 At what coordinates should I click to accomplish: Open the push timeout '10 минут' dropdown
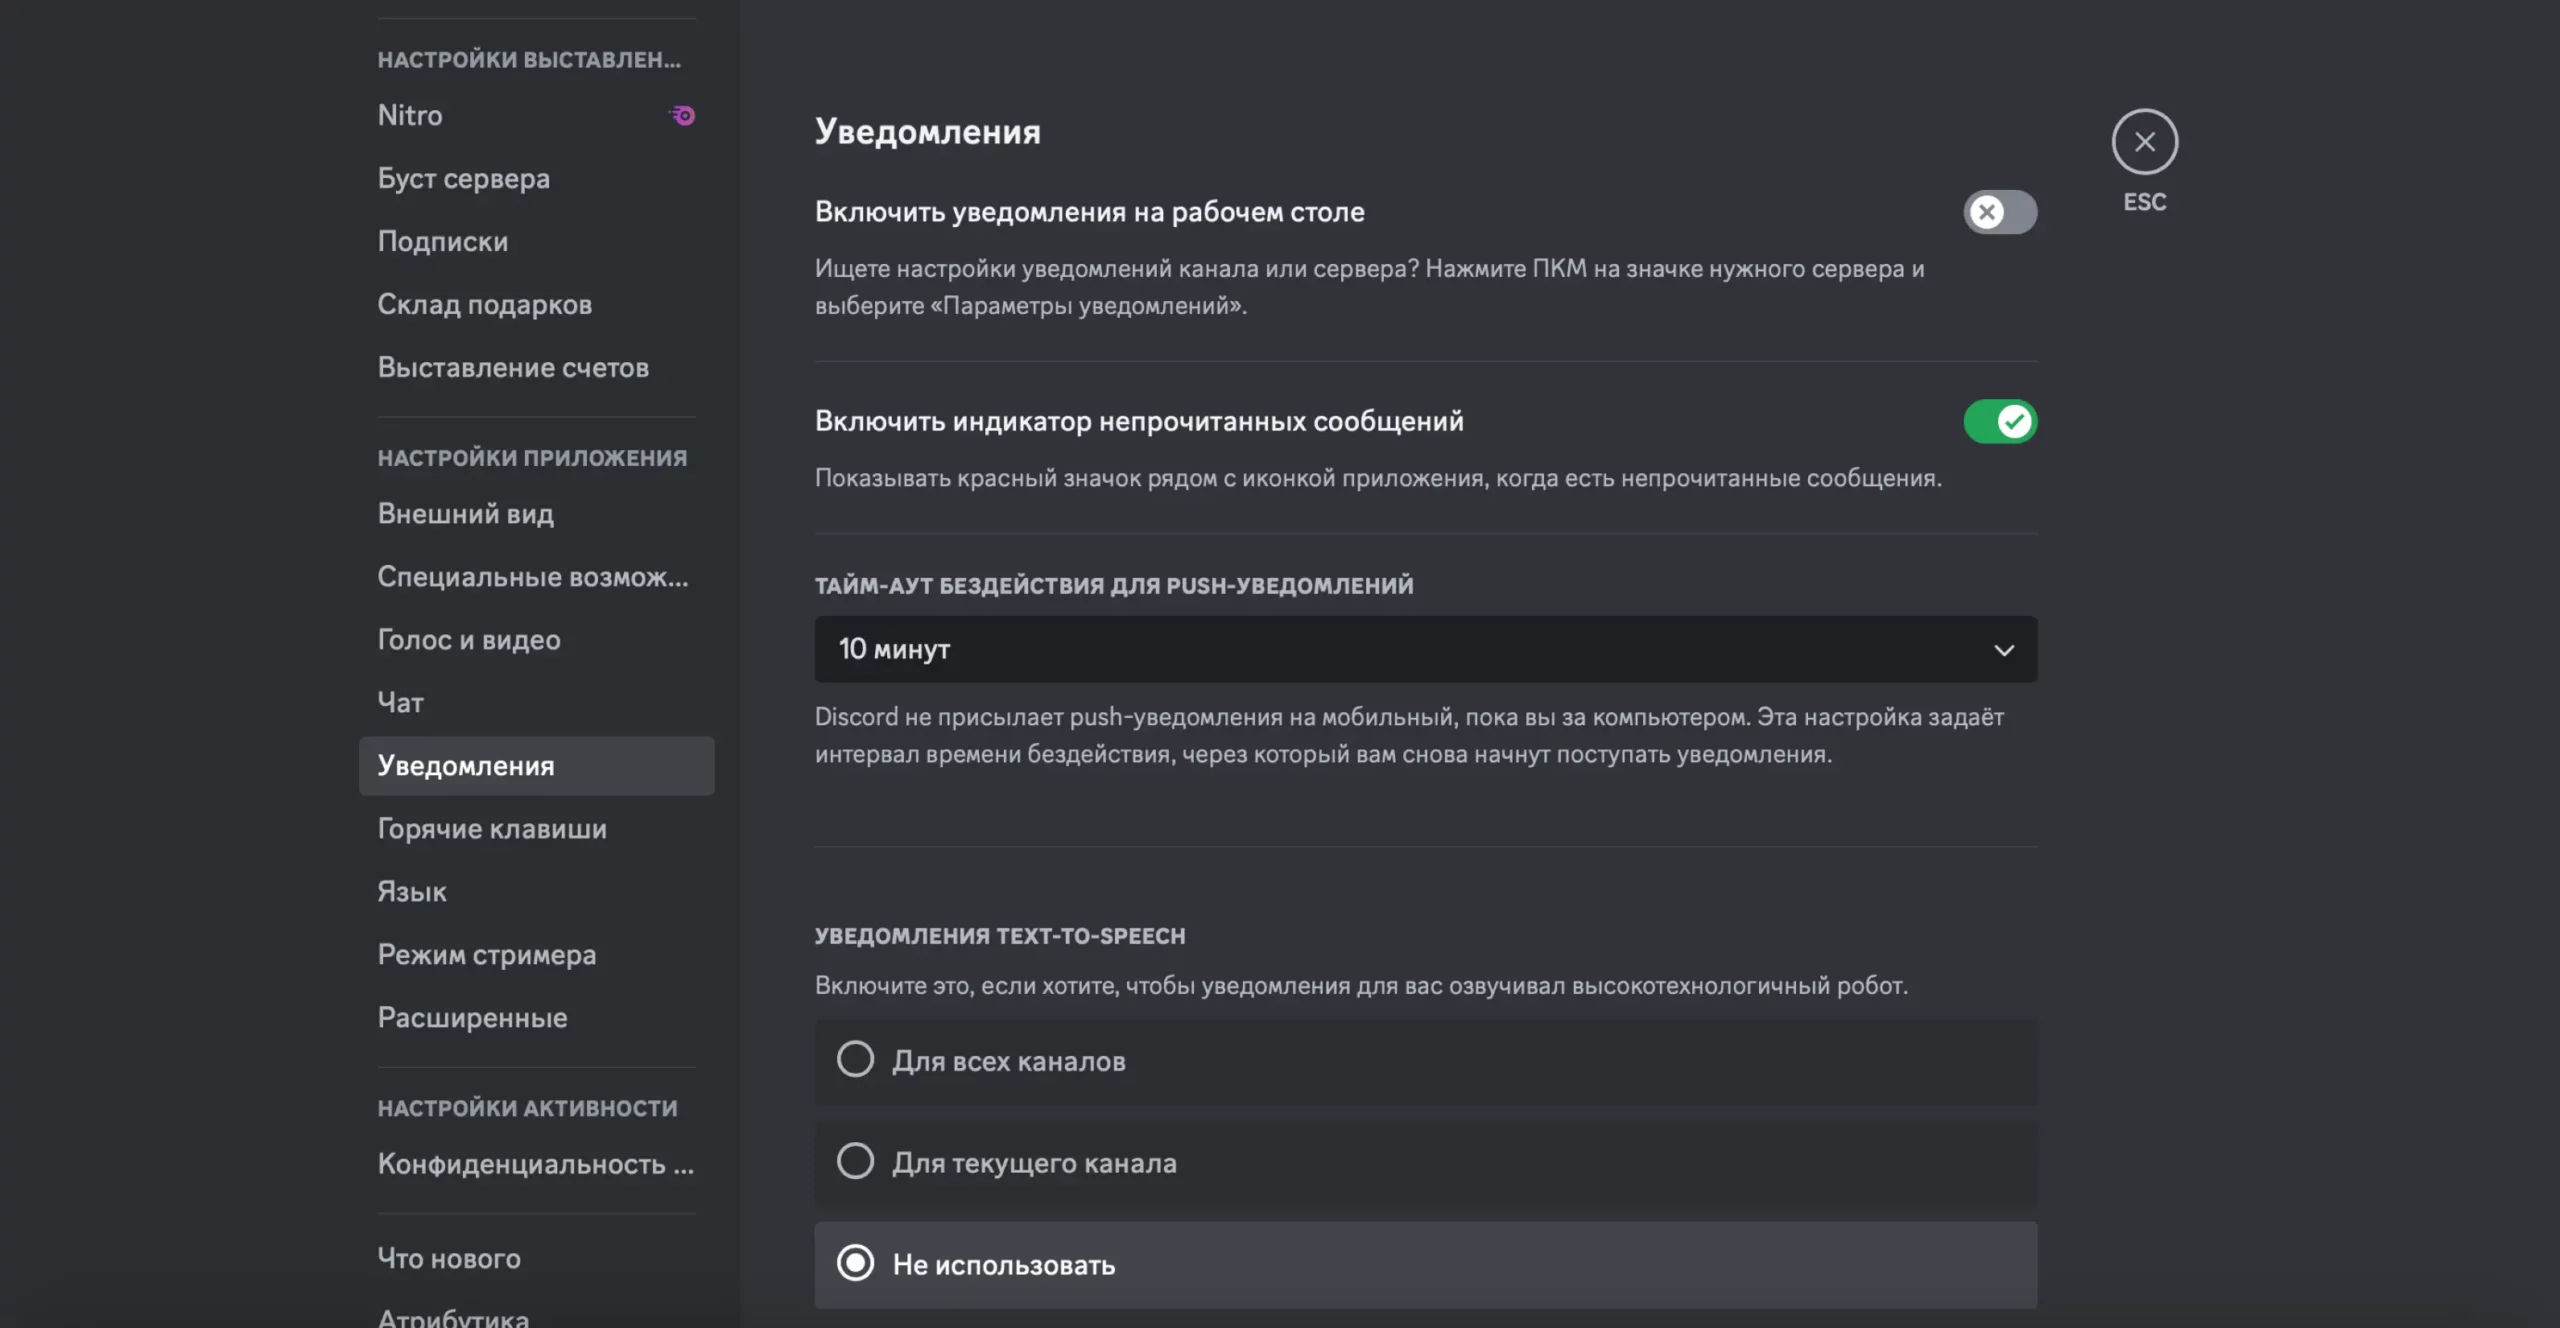[1400, 650]
